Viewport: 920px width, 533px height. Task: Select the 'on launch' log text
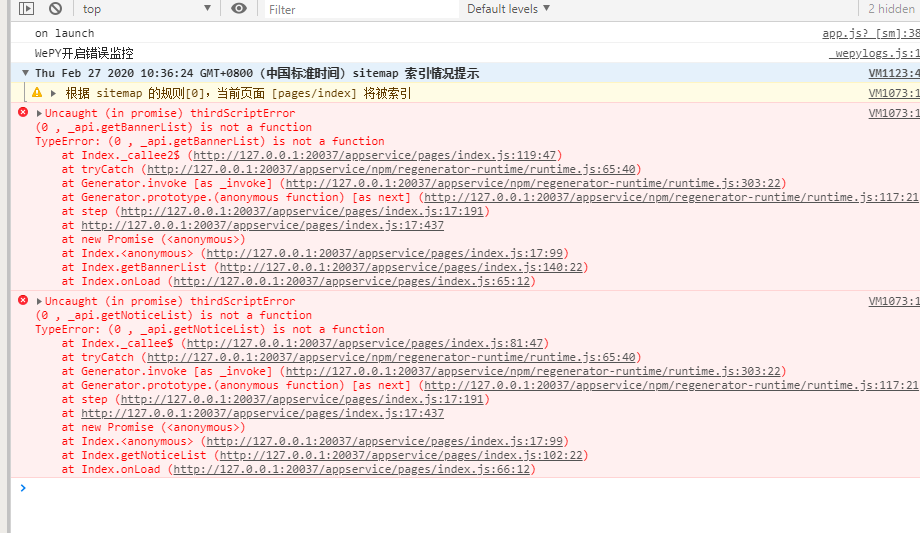pos(65,33)
